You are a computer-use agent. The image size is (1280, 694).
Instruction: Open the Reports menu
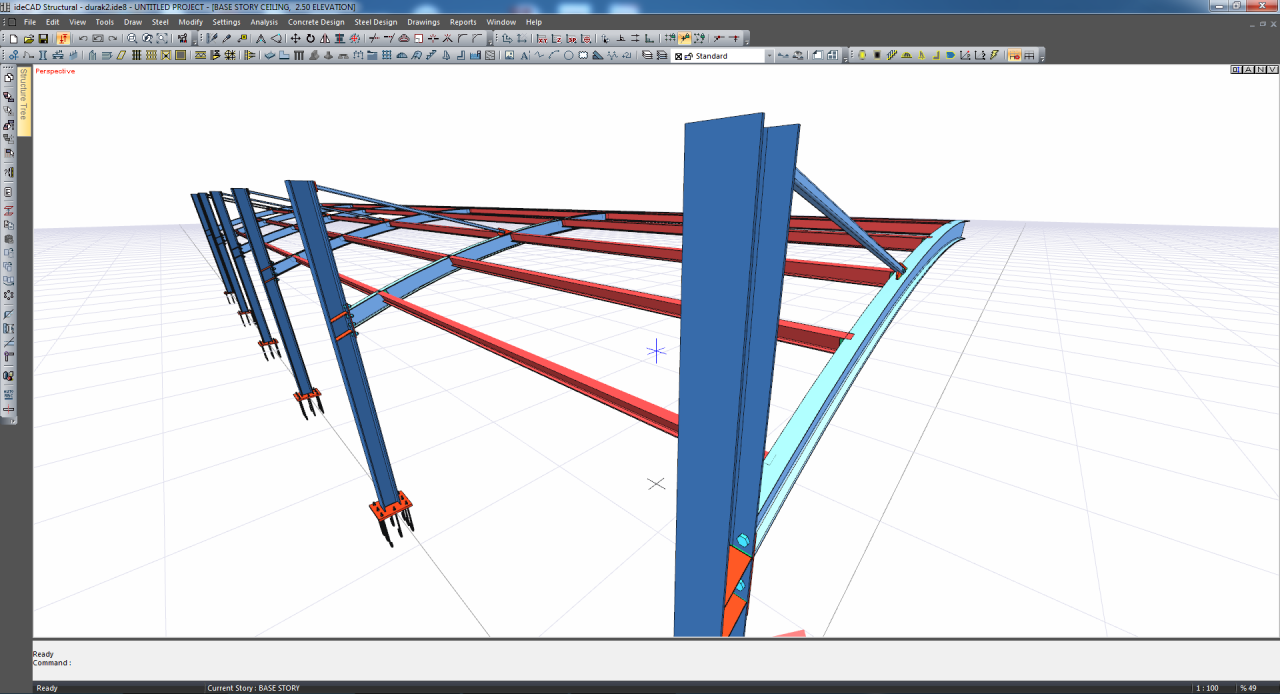tap(463, 22)
